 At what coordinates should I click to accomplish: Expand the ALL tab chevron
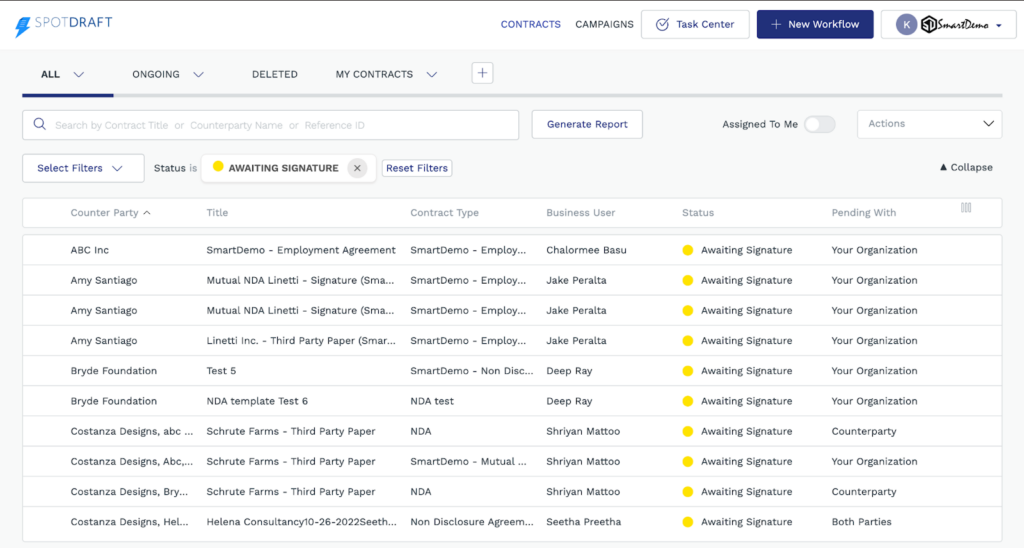coord(79,74)
